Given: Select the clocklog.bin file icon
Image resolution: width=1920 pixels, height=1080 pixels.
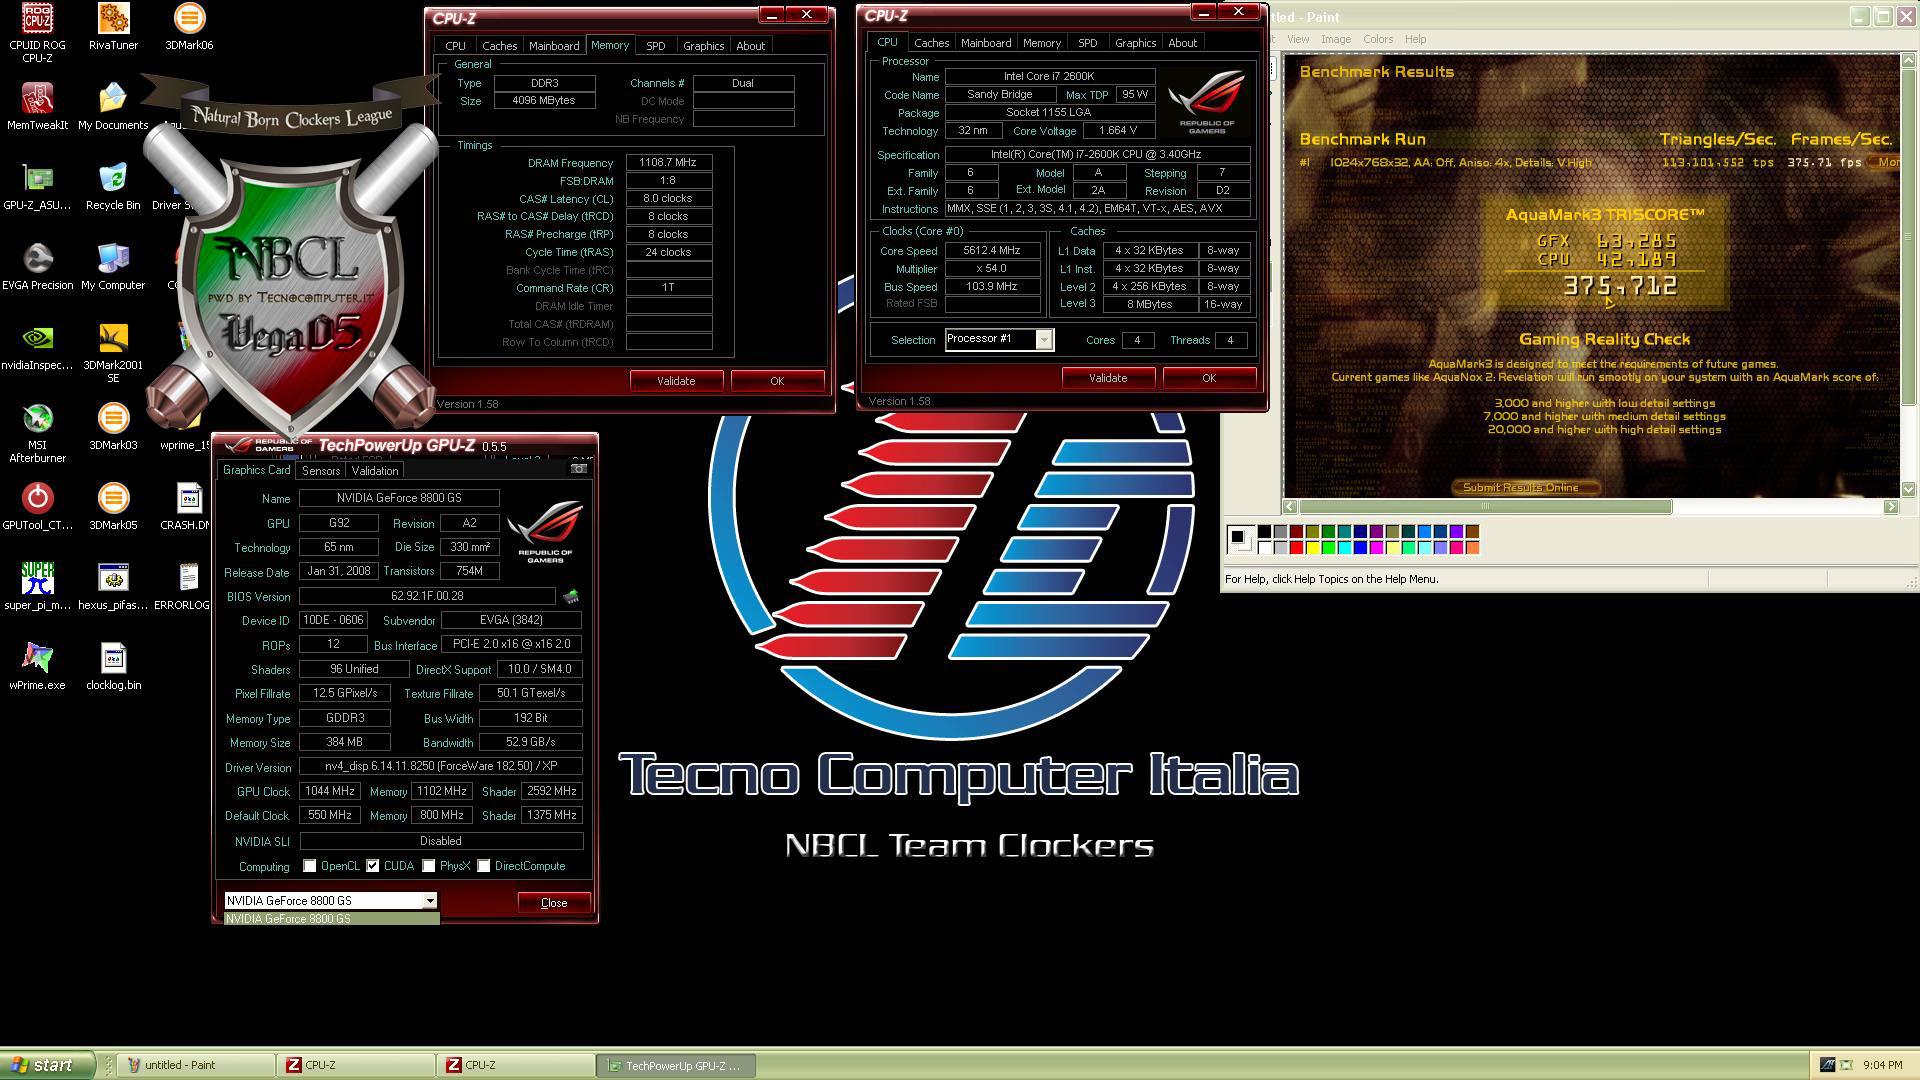Looking at the screenshot, I should pyautogui.click(x=113, y=666).
